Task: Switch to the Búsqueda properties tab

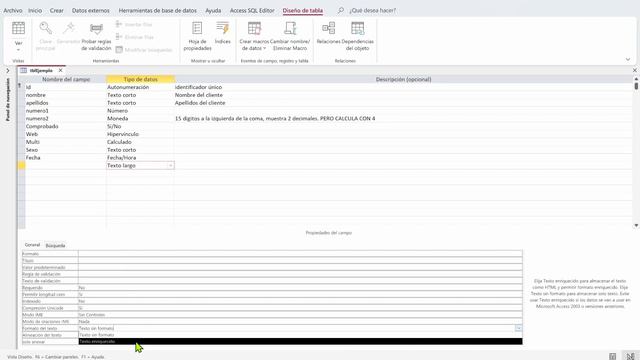Action: (55, 245)
